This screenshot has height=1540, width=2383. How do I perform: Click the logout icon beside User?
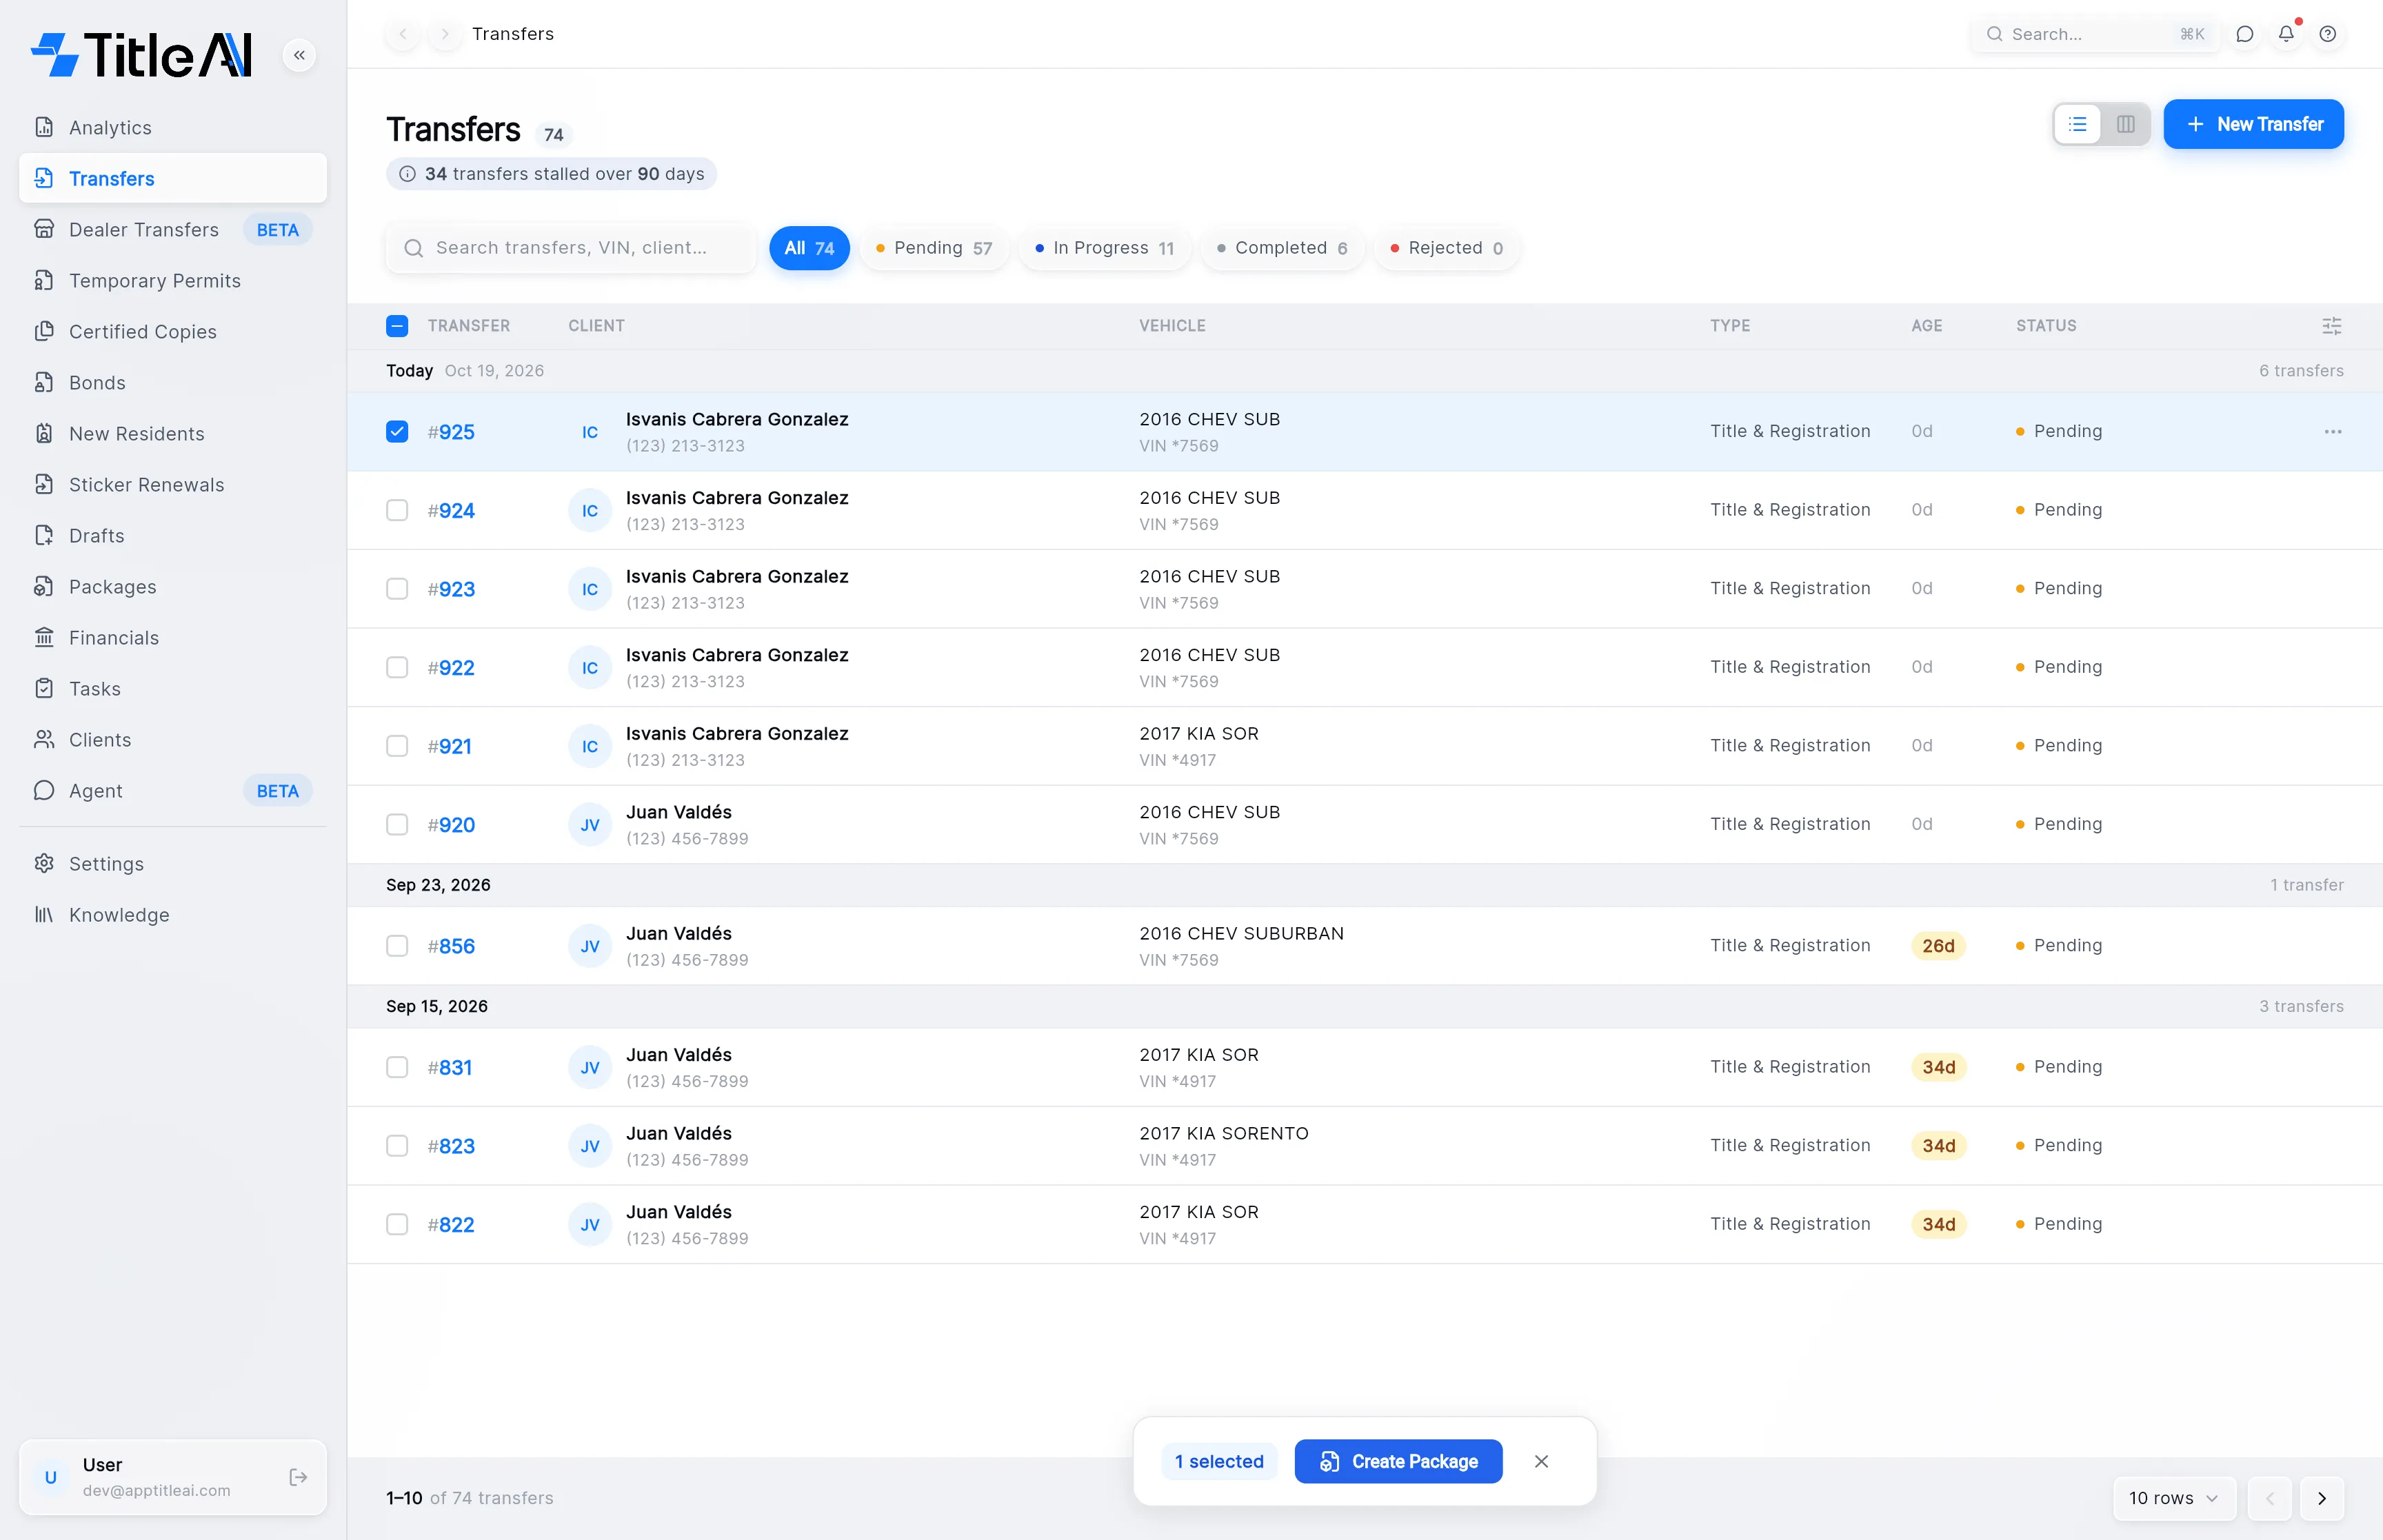click(298, 1477)
